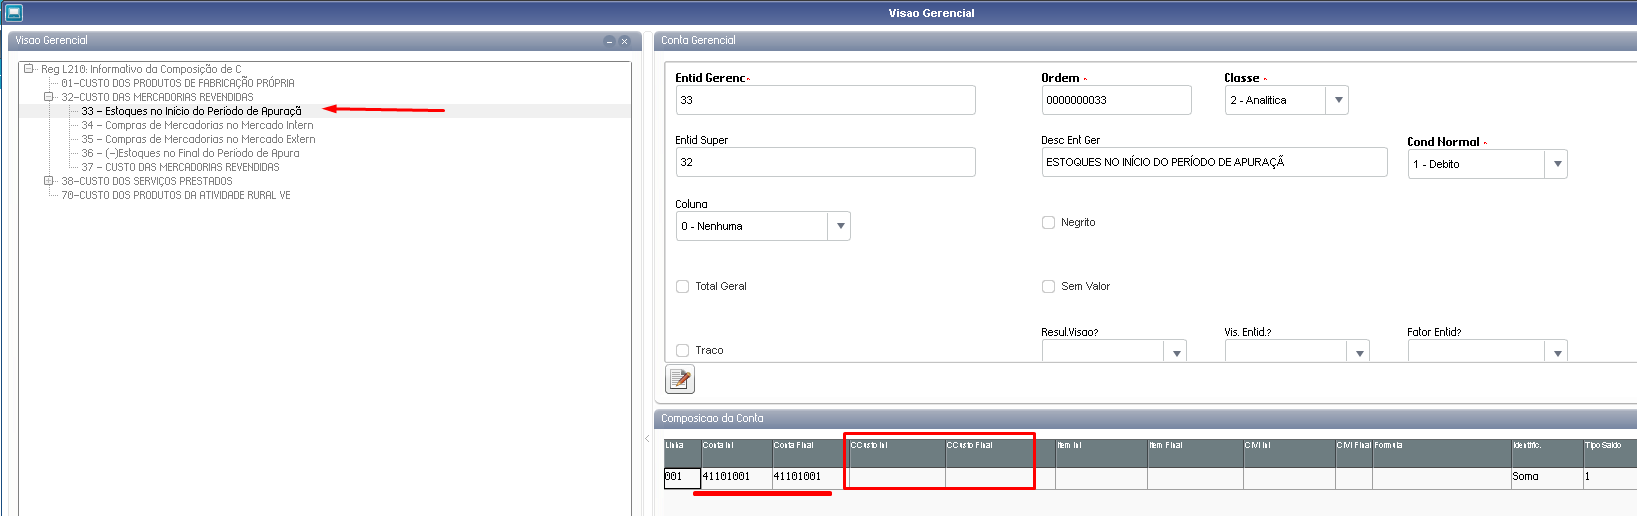This screenshot has height=516, width=1637.
Task: Expand the 38-CUSTO DOS SERVIÇOS PRESTADOS node
Action: pyautogui.click(x=48, y=181)
